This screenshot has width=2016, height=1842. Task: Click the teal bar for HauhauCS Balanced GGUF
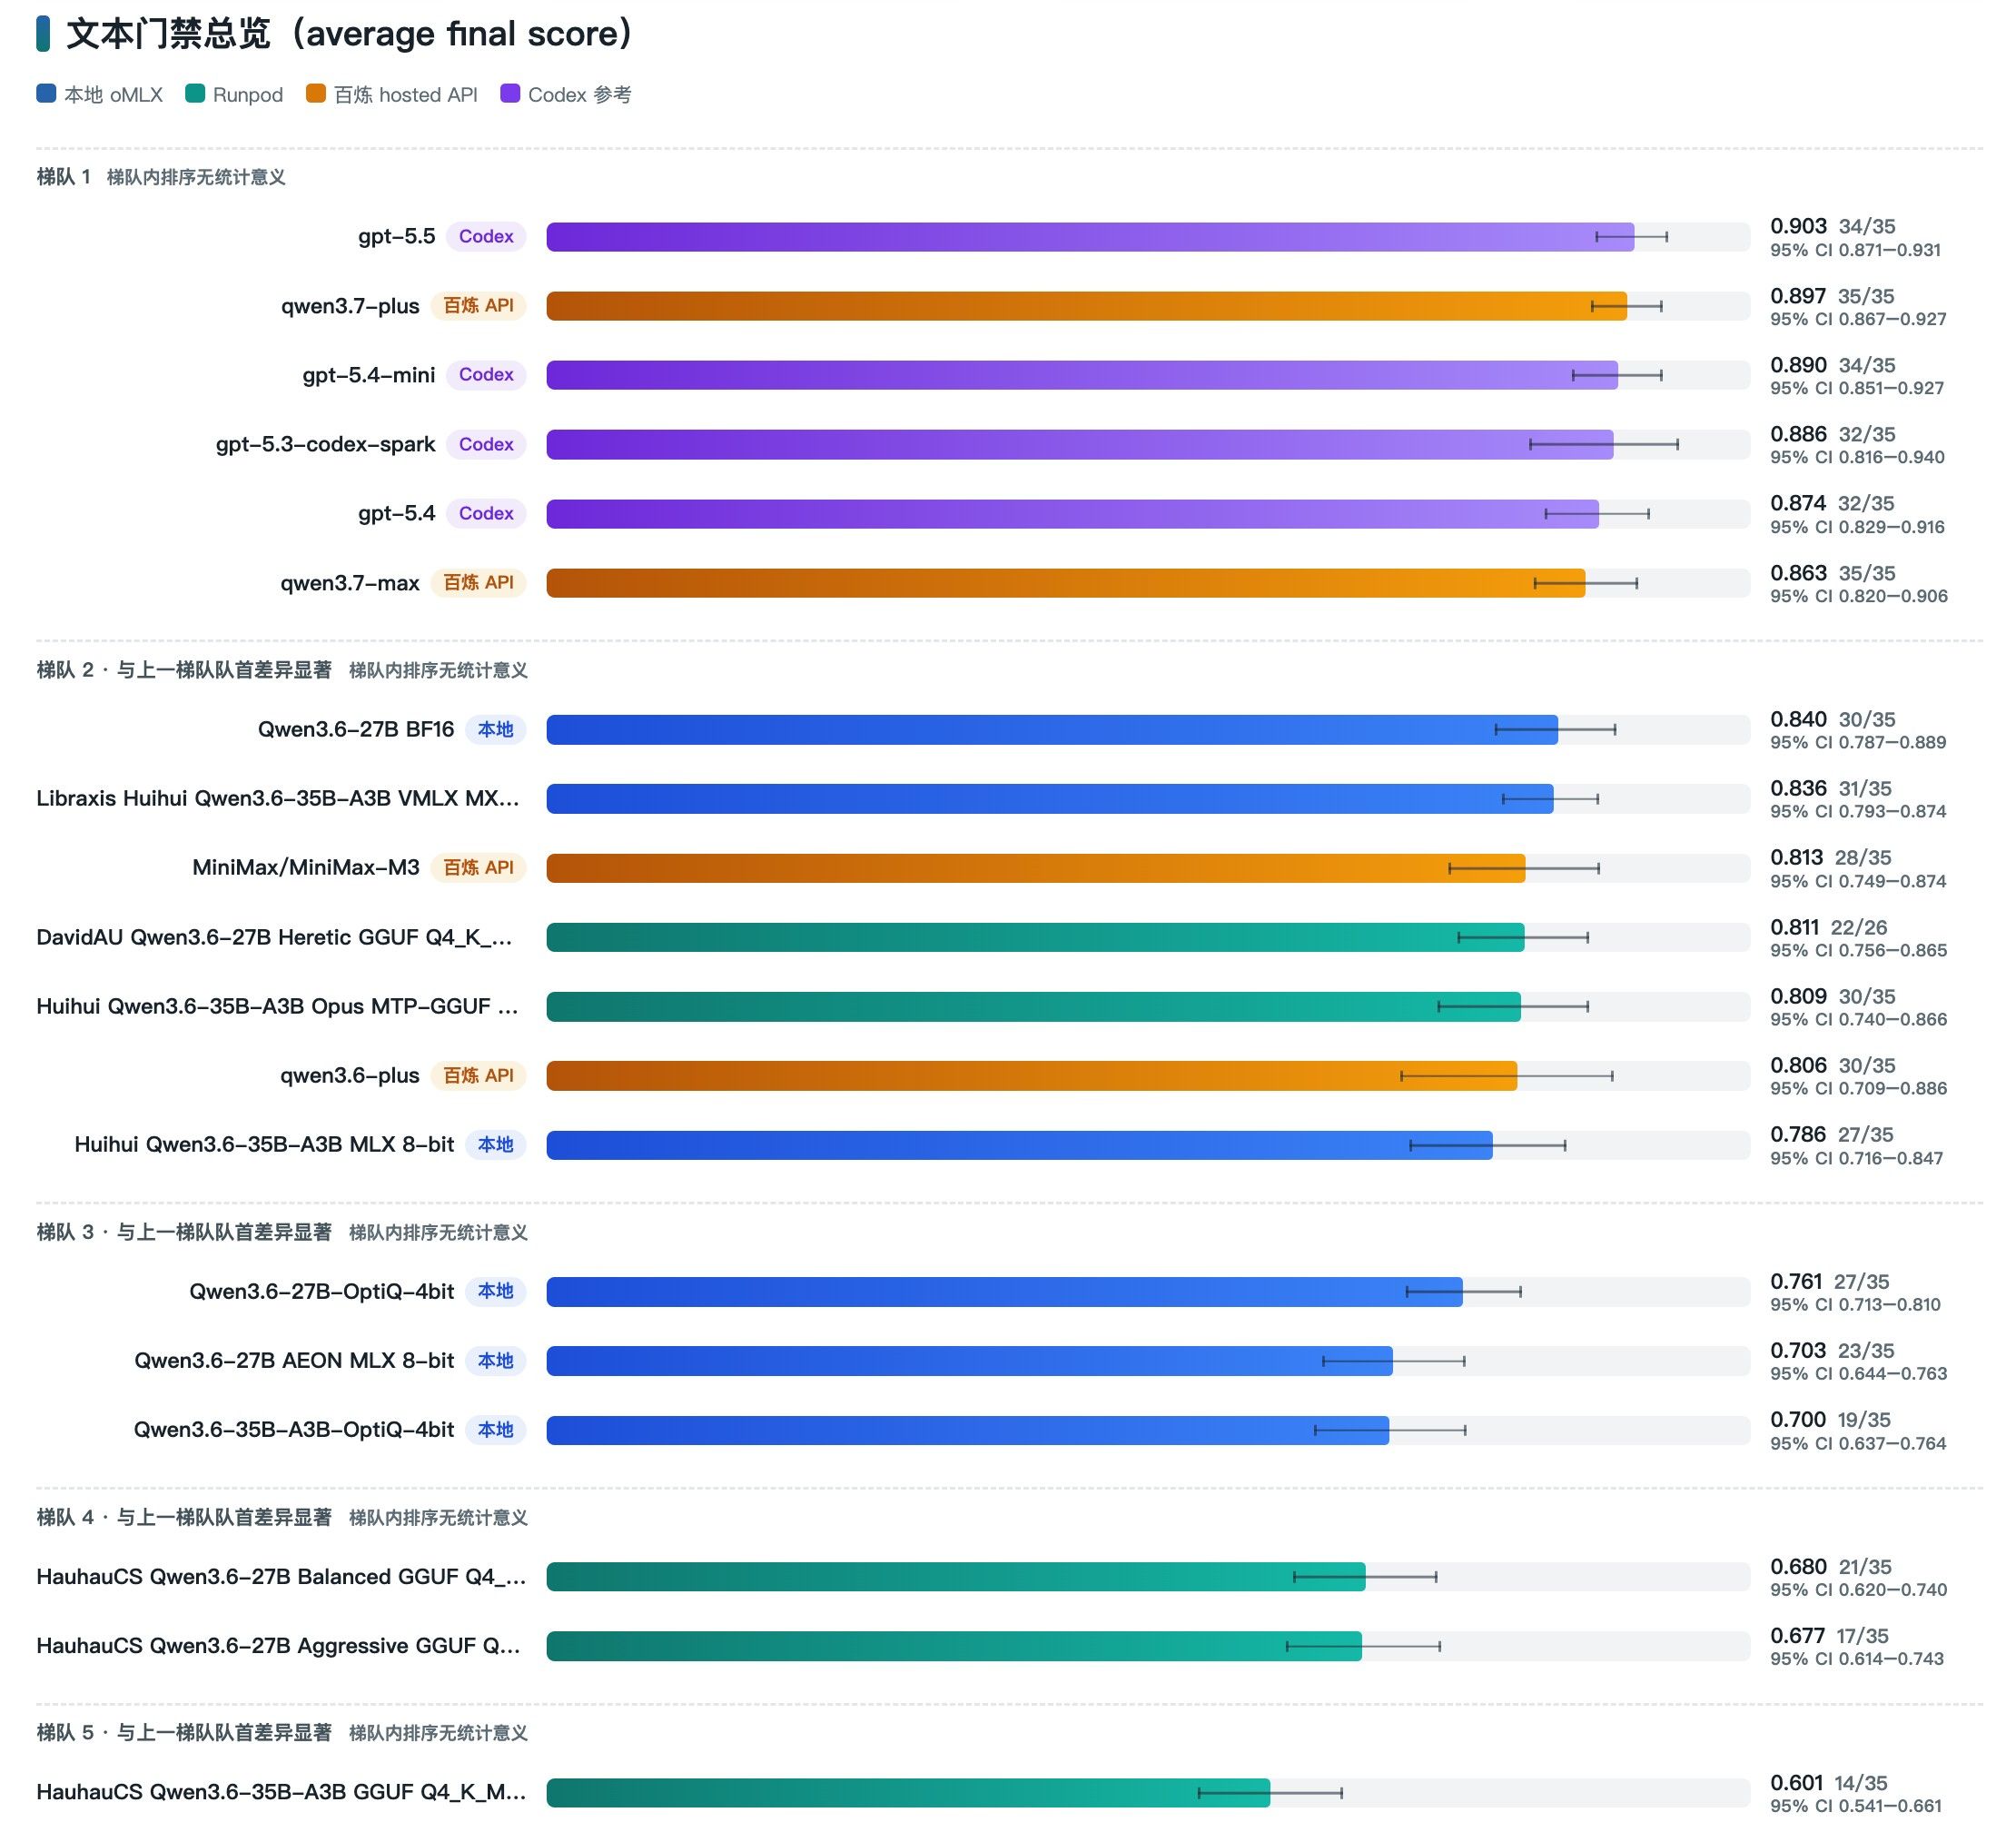coord(956,1576)
